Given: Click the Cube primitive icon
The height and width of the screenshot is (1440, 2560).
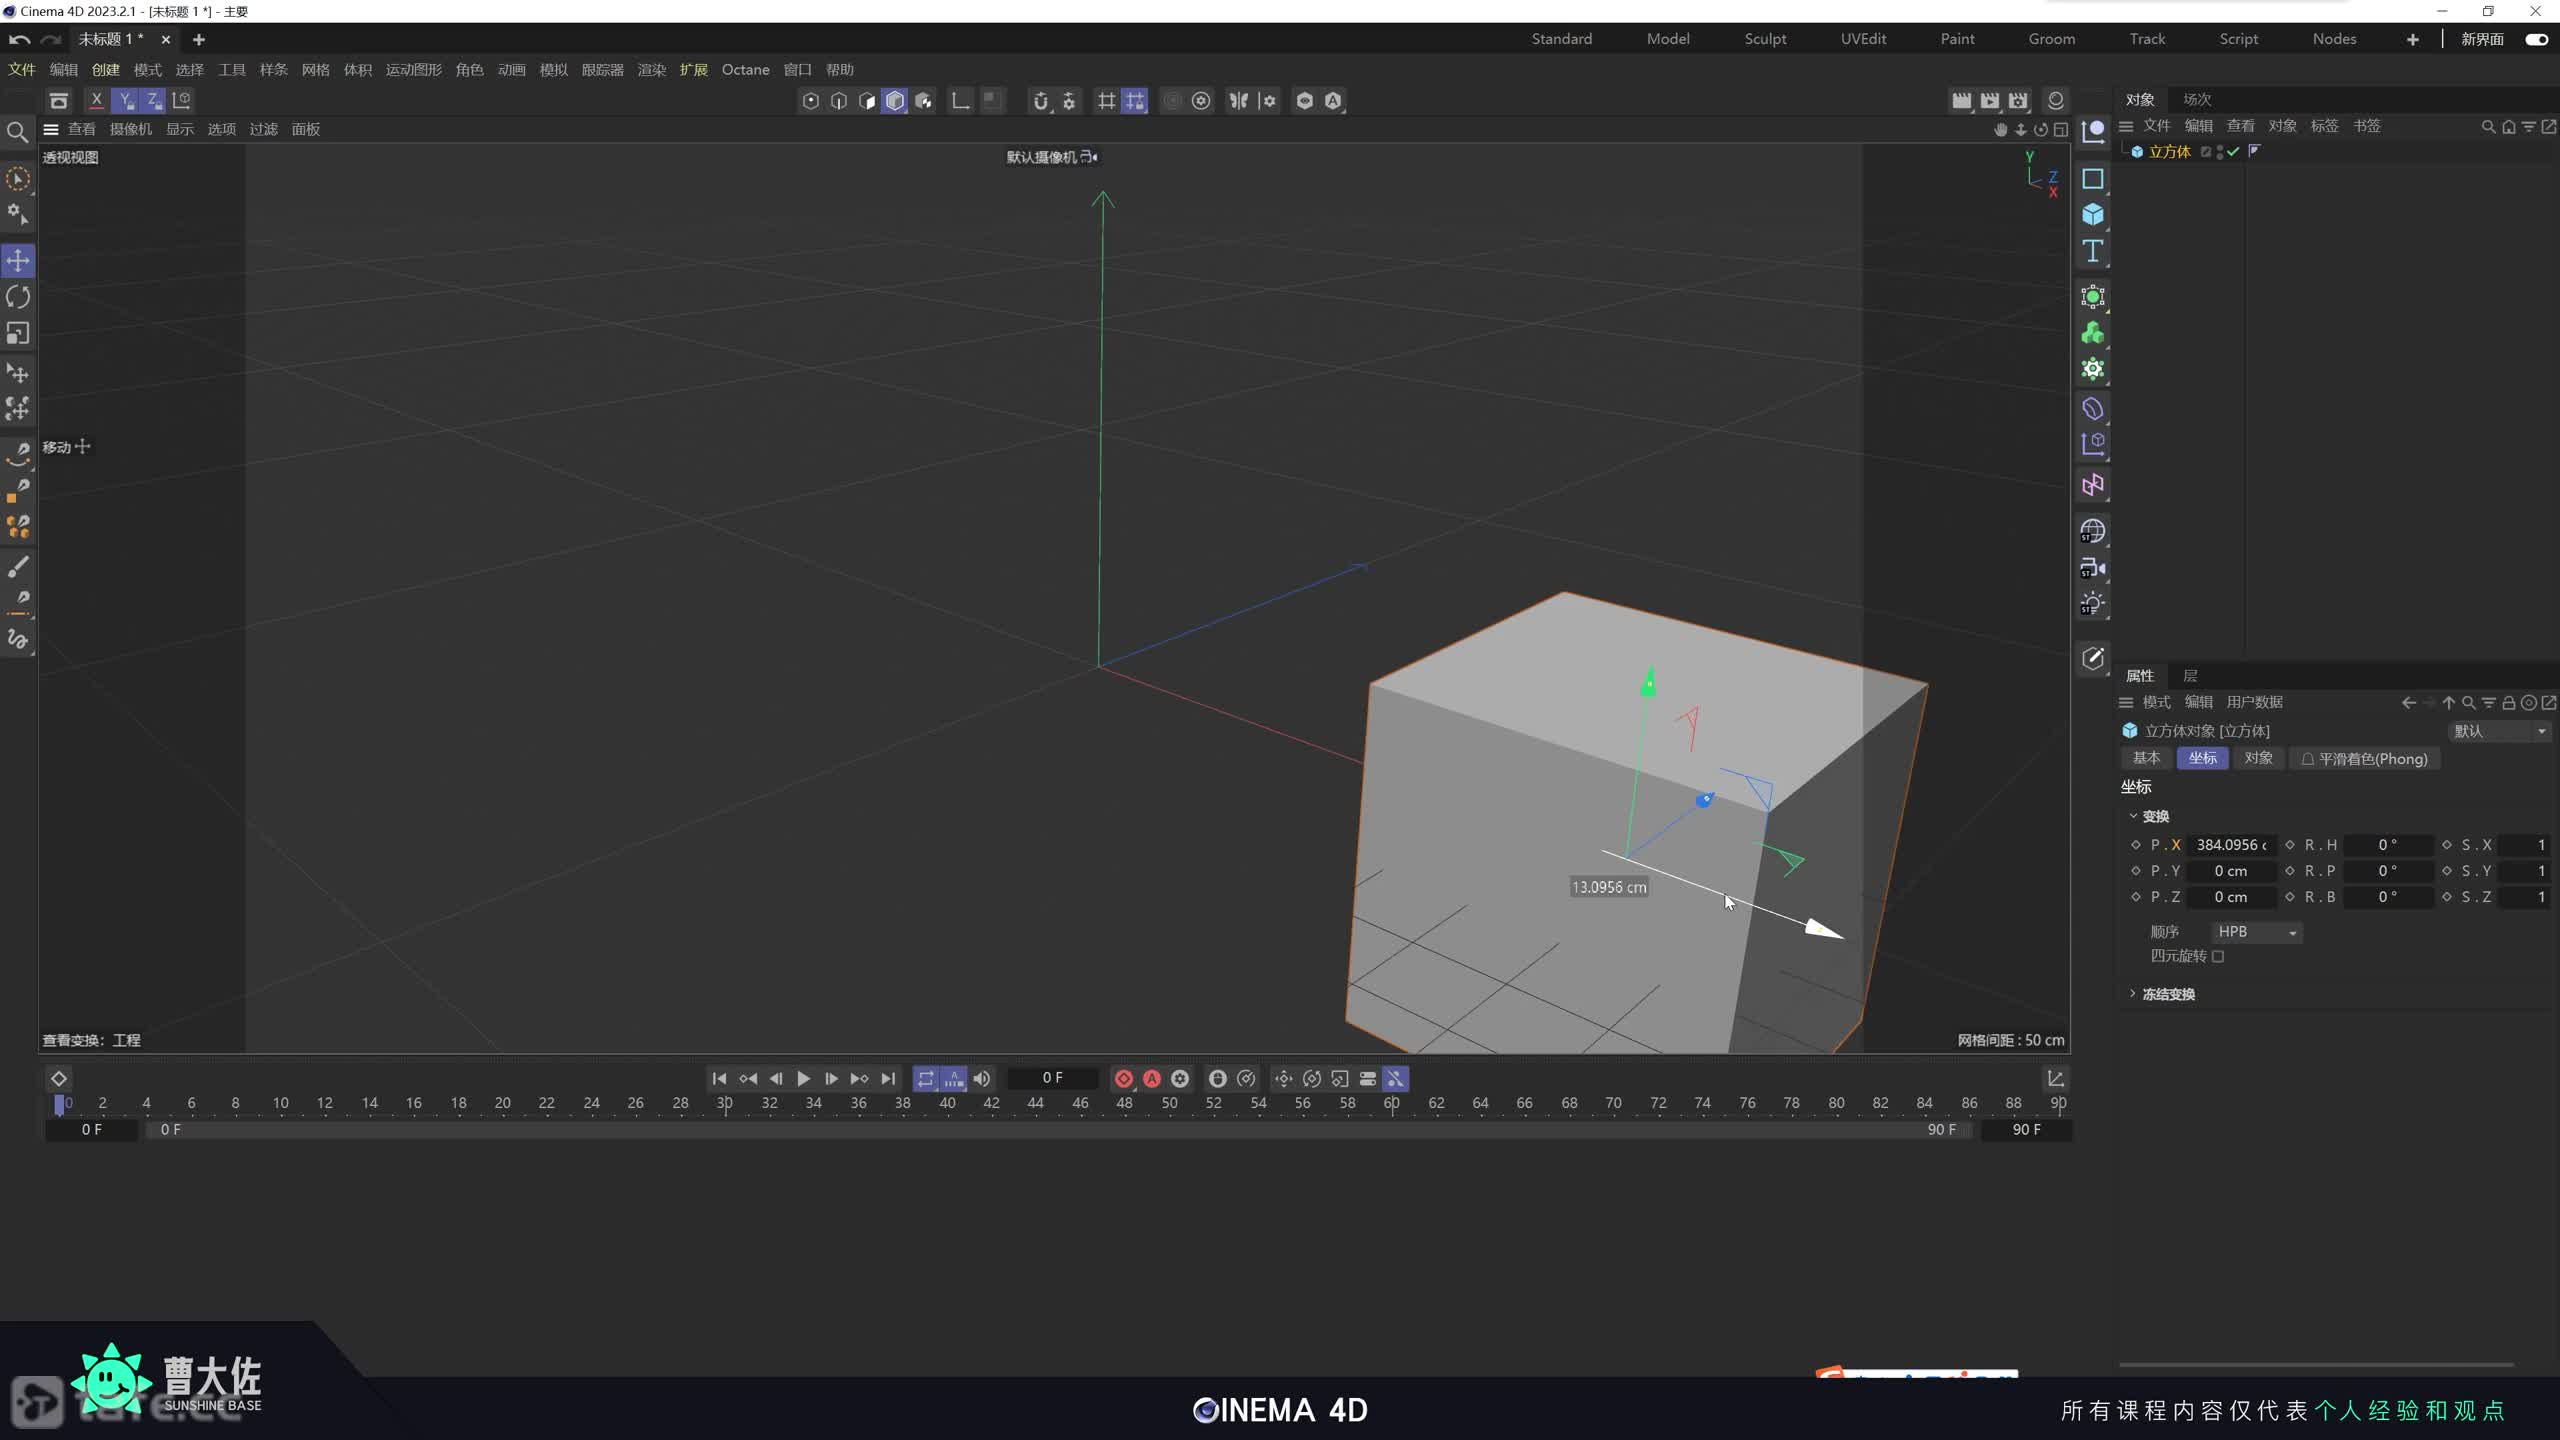Looking at the screenshot, I should [2092, 215].
